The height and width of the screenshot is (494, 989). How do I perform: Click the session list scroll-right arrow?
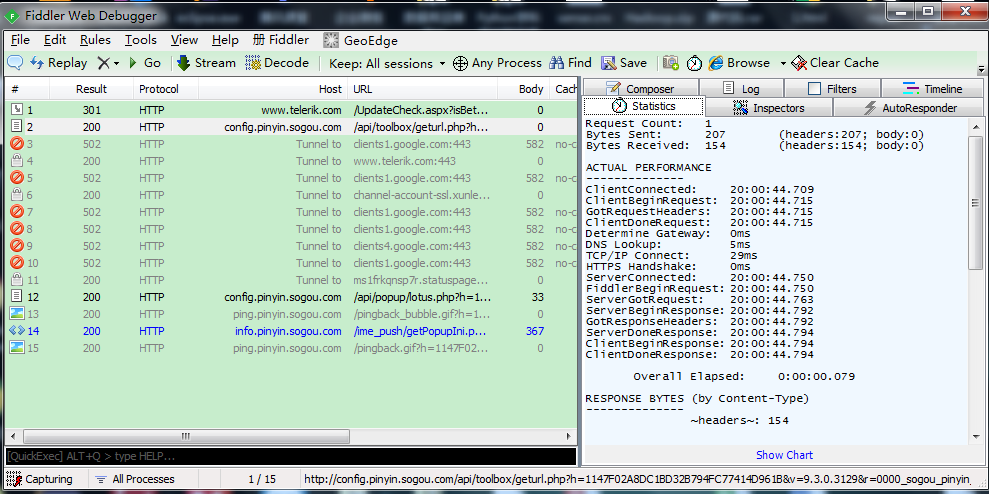click(570, 436)
